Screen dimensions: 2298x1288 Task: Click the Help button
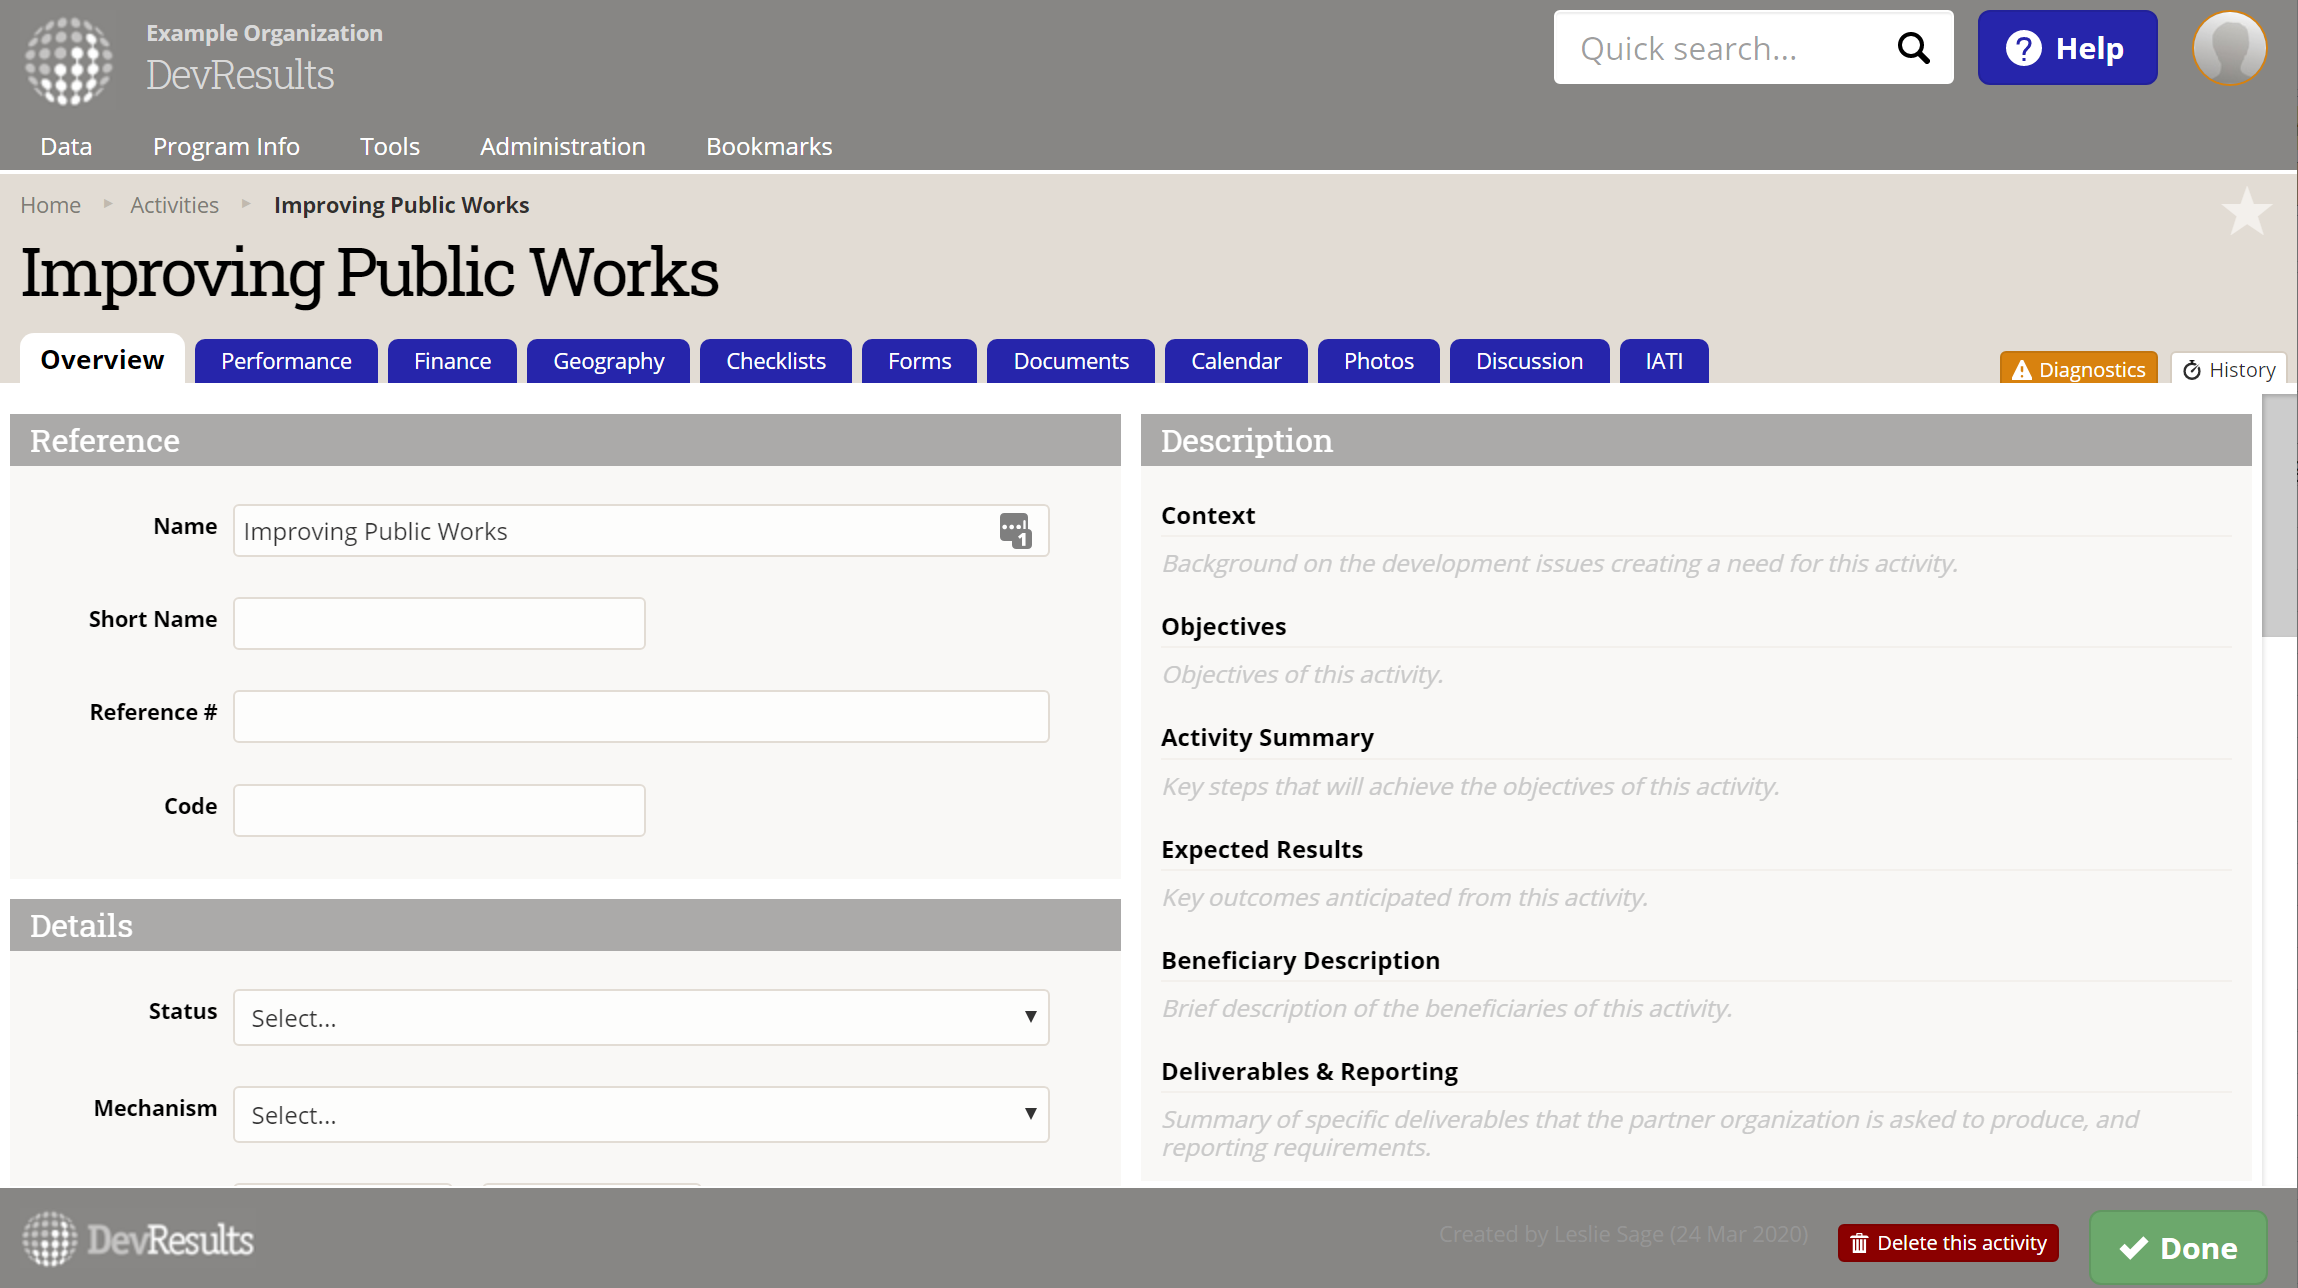pyautogui.click(x=2067, y=48)
